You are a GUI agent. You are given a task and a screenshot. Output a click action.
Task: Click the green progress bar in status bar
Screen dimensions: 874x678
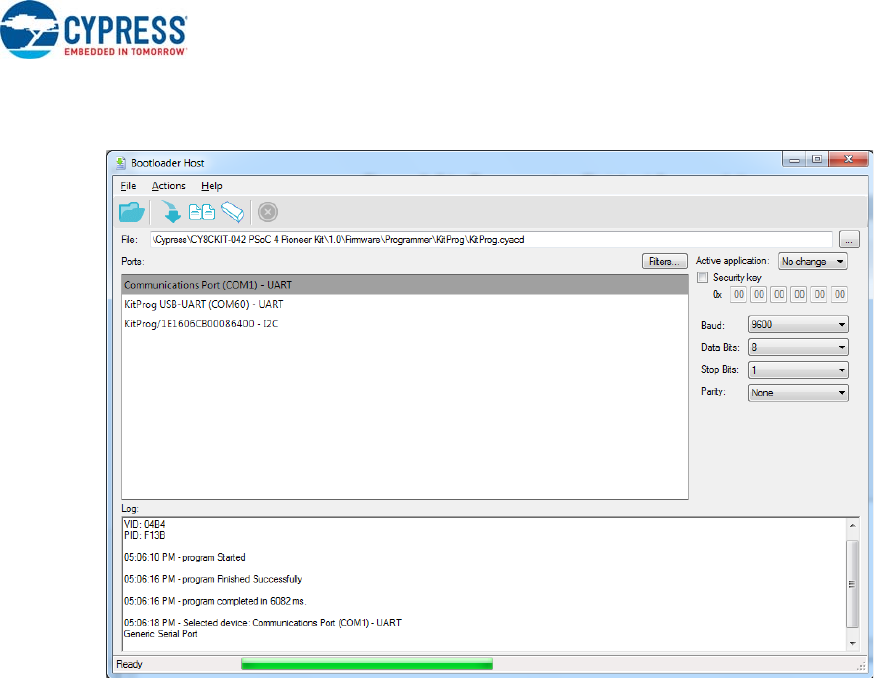click(366, 663)
